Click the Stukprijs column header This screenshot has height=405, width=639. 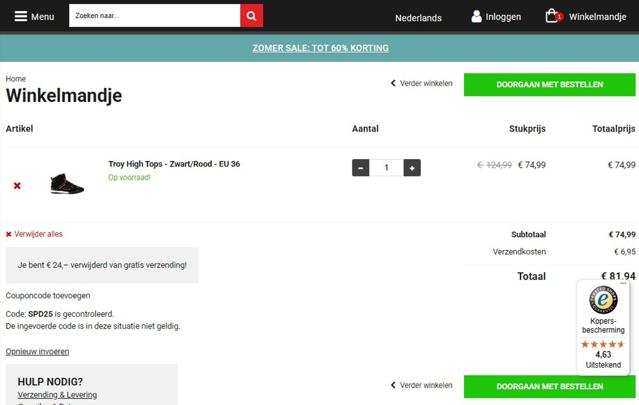pyautogui.click(x=527, y=129)
